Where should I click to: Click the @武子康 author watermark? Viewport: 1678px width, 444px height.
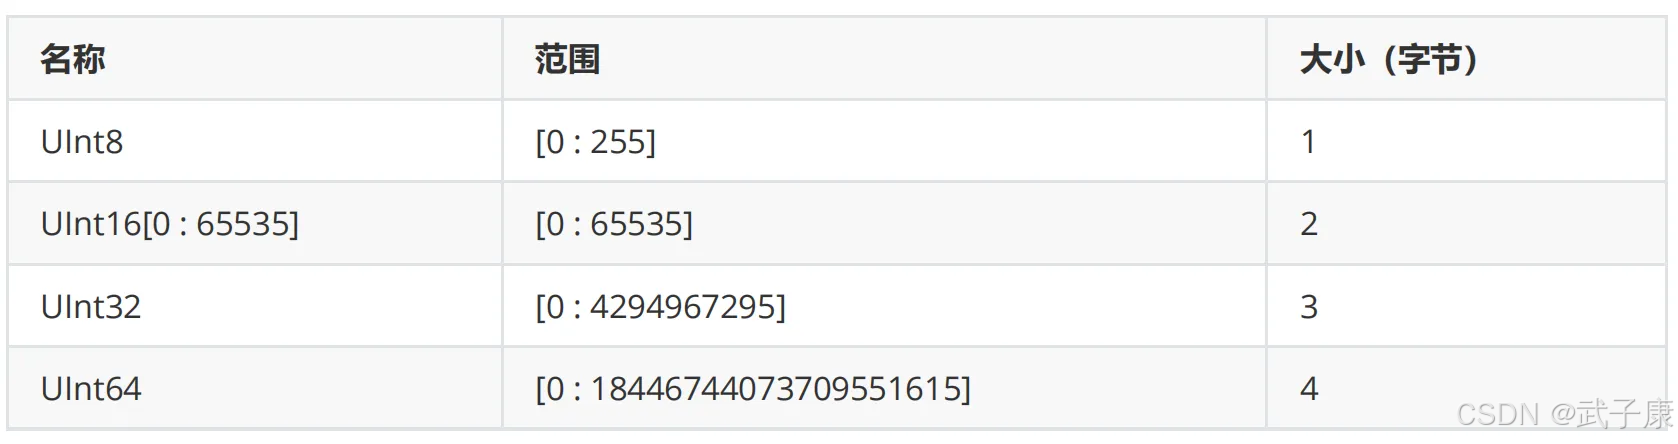click(1610, 414)
